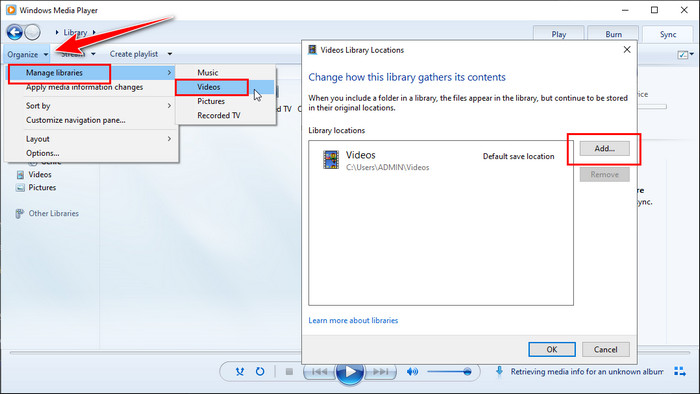Adjust the volume slider
This screenshot has width=700, height=394.
[450, 372]
